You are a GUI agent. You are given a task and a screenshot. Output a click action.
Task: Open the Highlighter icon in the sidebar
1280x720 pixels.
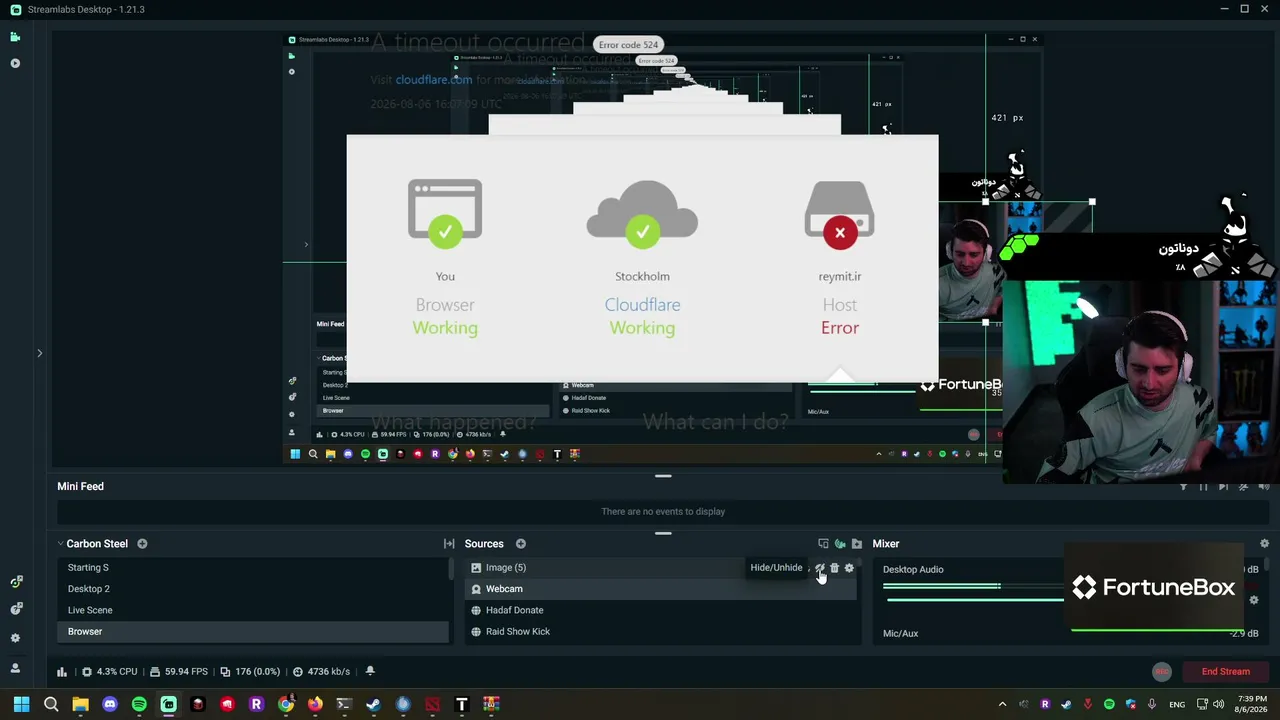[15, 63]
